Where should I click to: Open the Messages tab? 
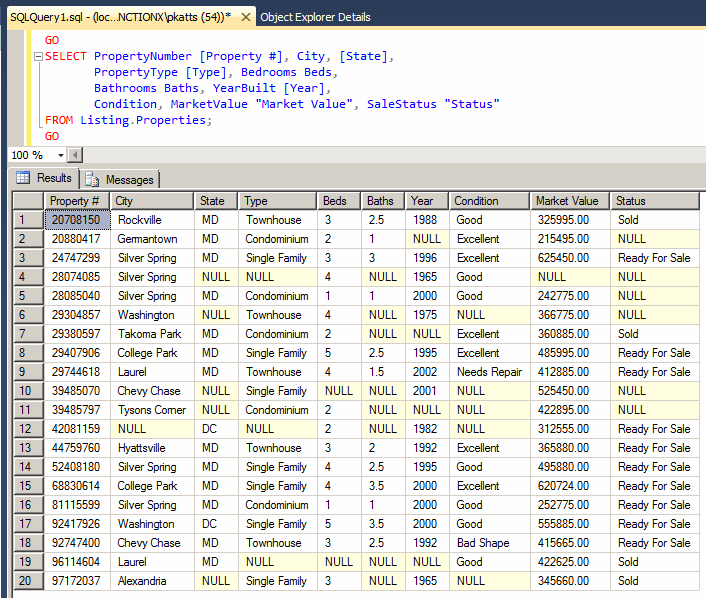pos(120,180)
